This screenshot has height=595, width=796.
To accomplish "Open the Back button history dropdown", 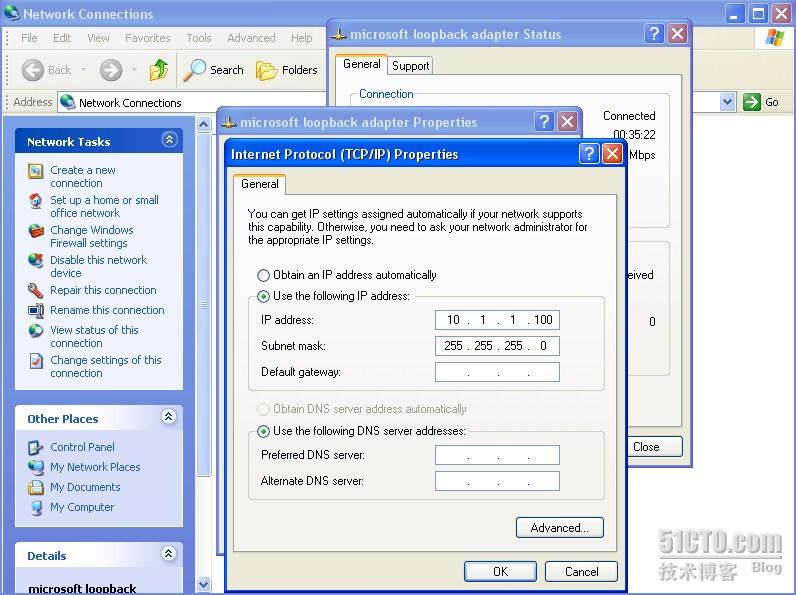I will 83,70.
